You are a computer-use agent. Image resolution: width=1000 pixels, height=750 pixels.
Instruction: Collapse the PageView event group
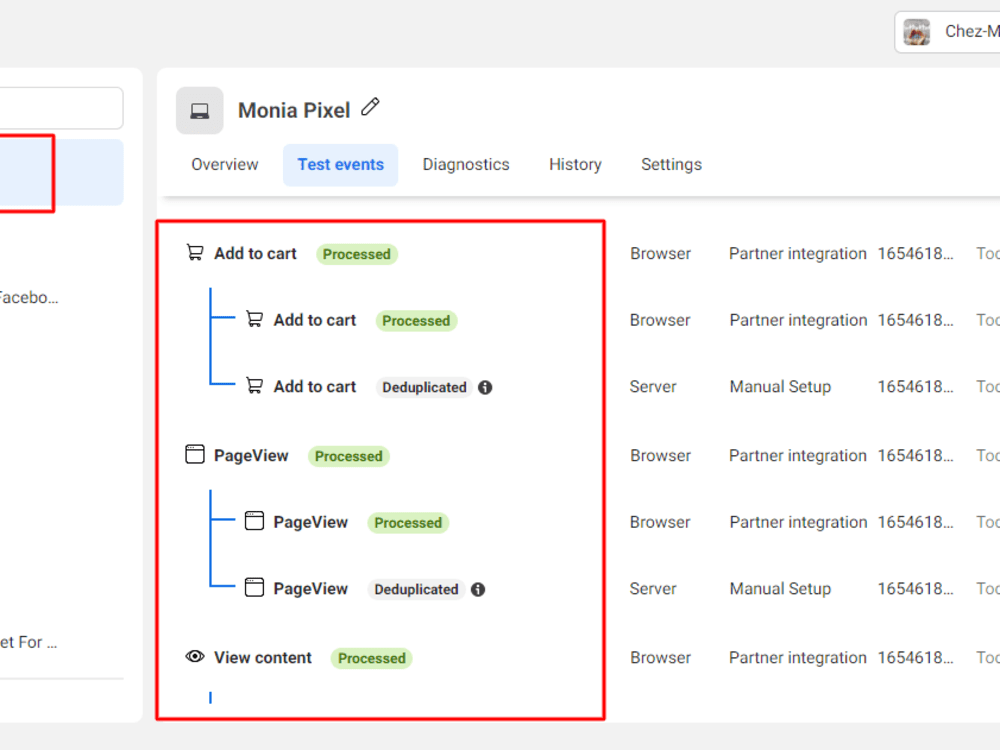point(250,455)
